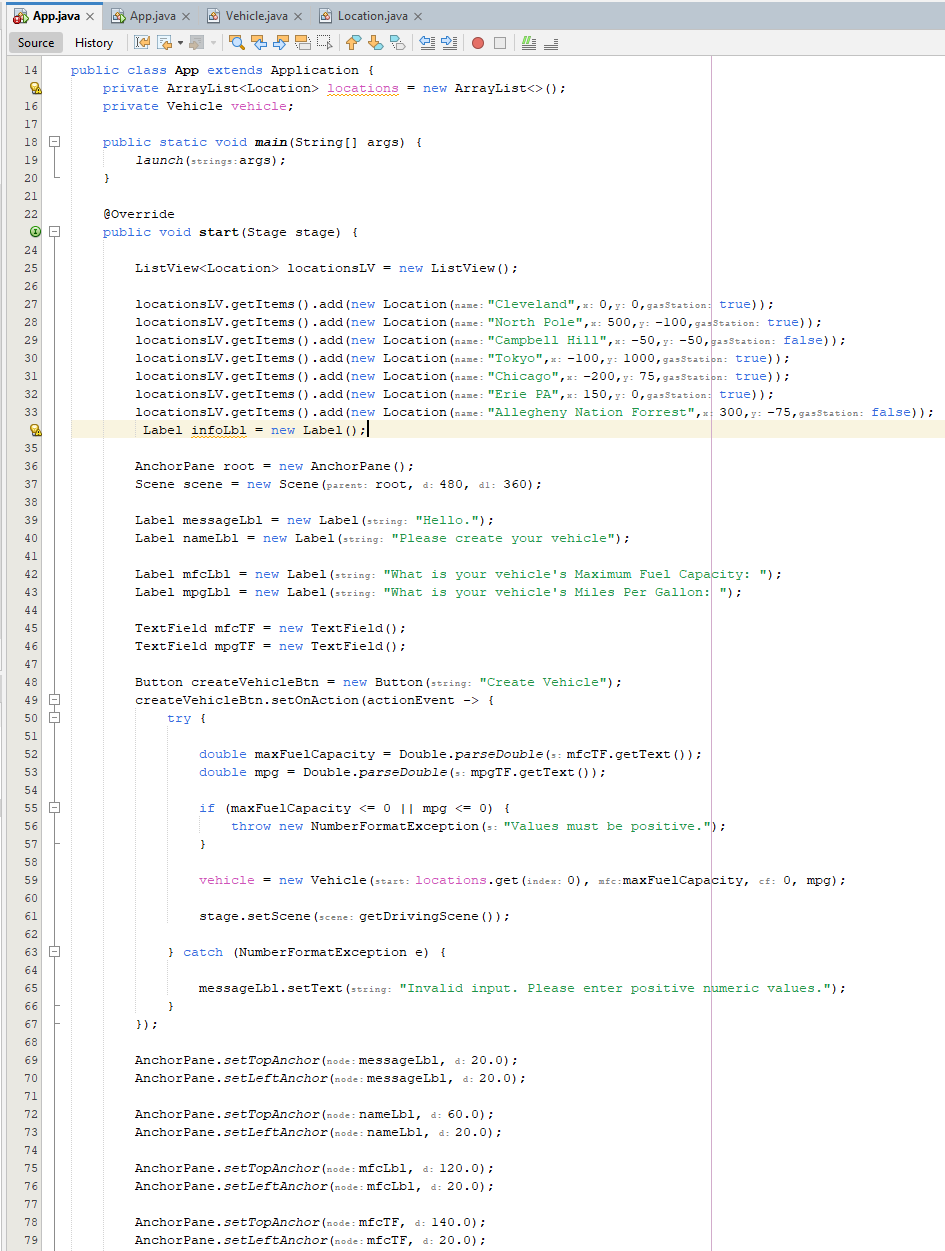
Task: Jump to the last edit location
Action: coord(140,42)
